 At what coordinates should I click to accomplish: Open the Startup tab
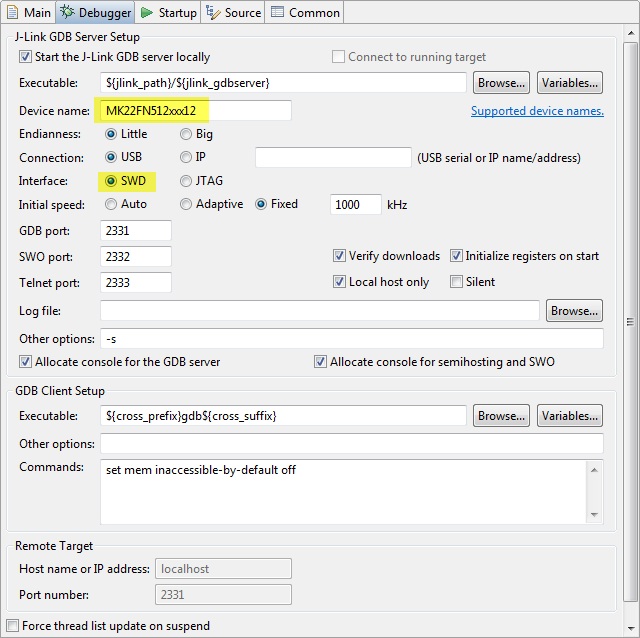(x=168, y=12)
